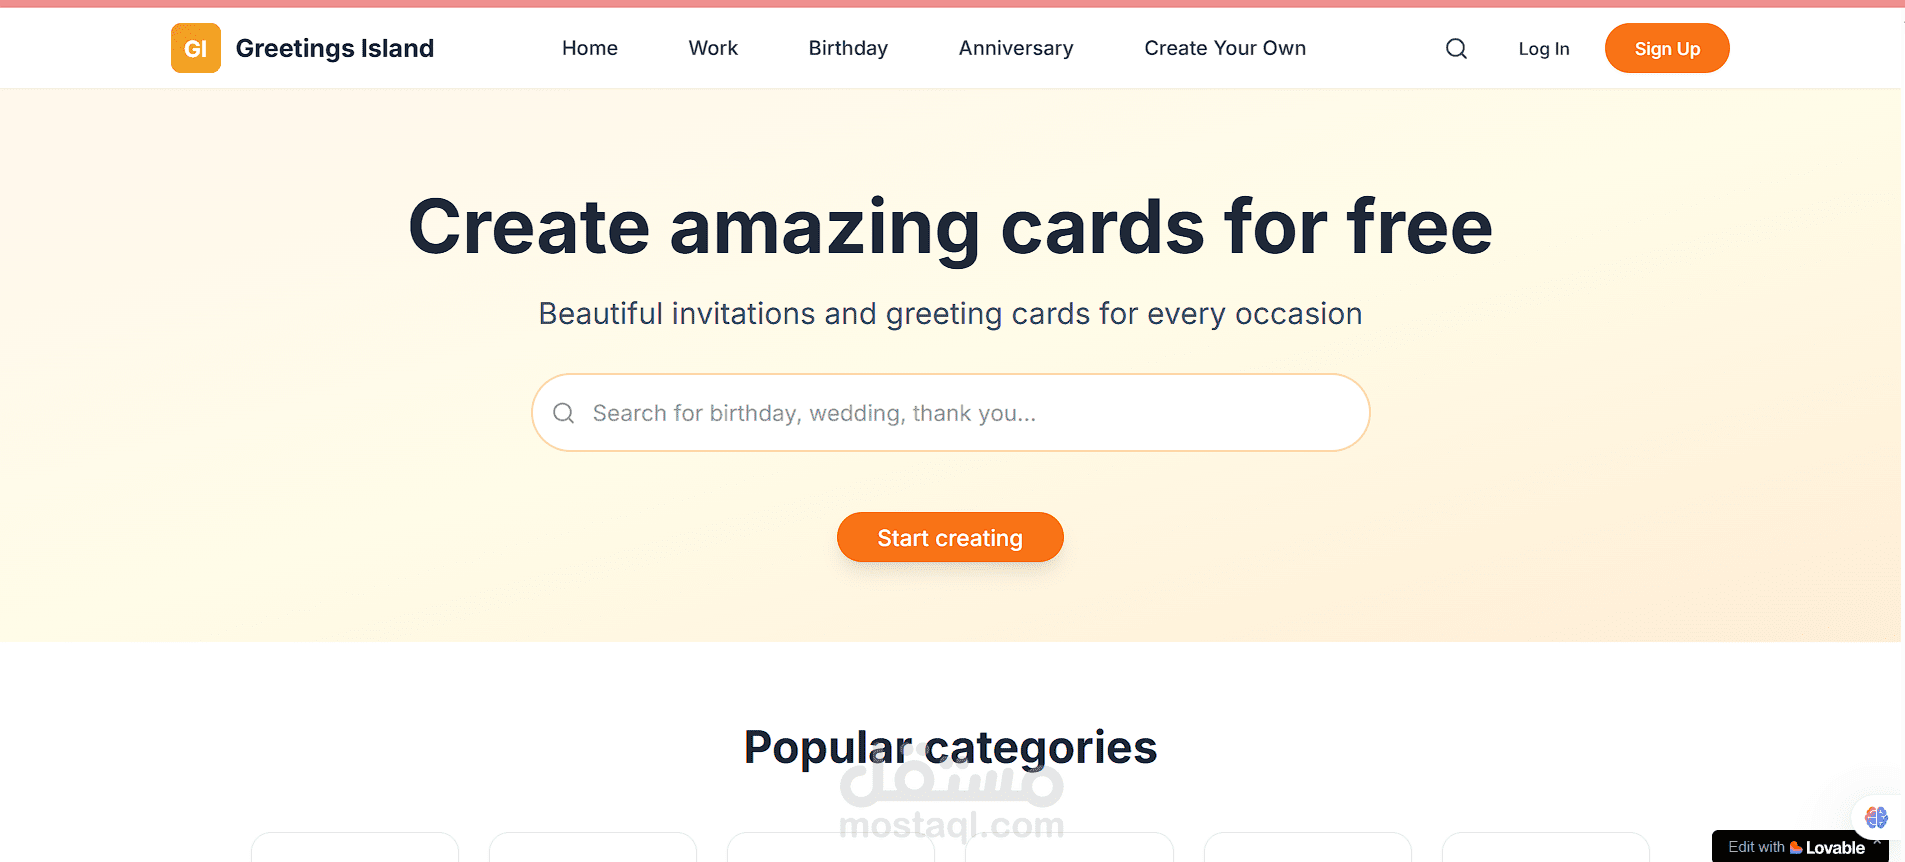The image size is (1905, 862).
Task: Select the Birthday navigation item
Action: click(848, 48)
